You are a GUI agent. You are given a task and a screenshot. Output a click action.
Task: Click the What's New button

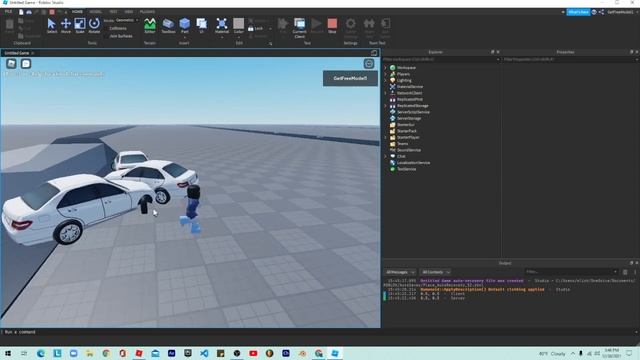(x=578, y=12)
